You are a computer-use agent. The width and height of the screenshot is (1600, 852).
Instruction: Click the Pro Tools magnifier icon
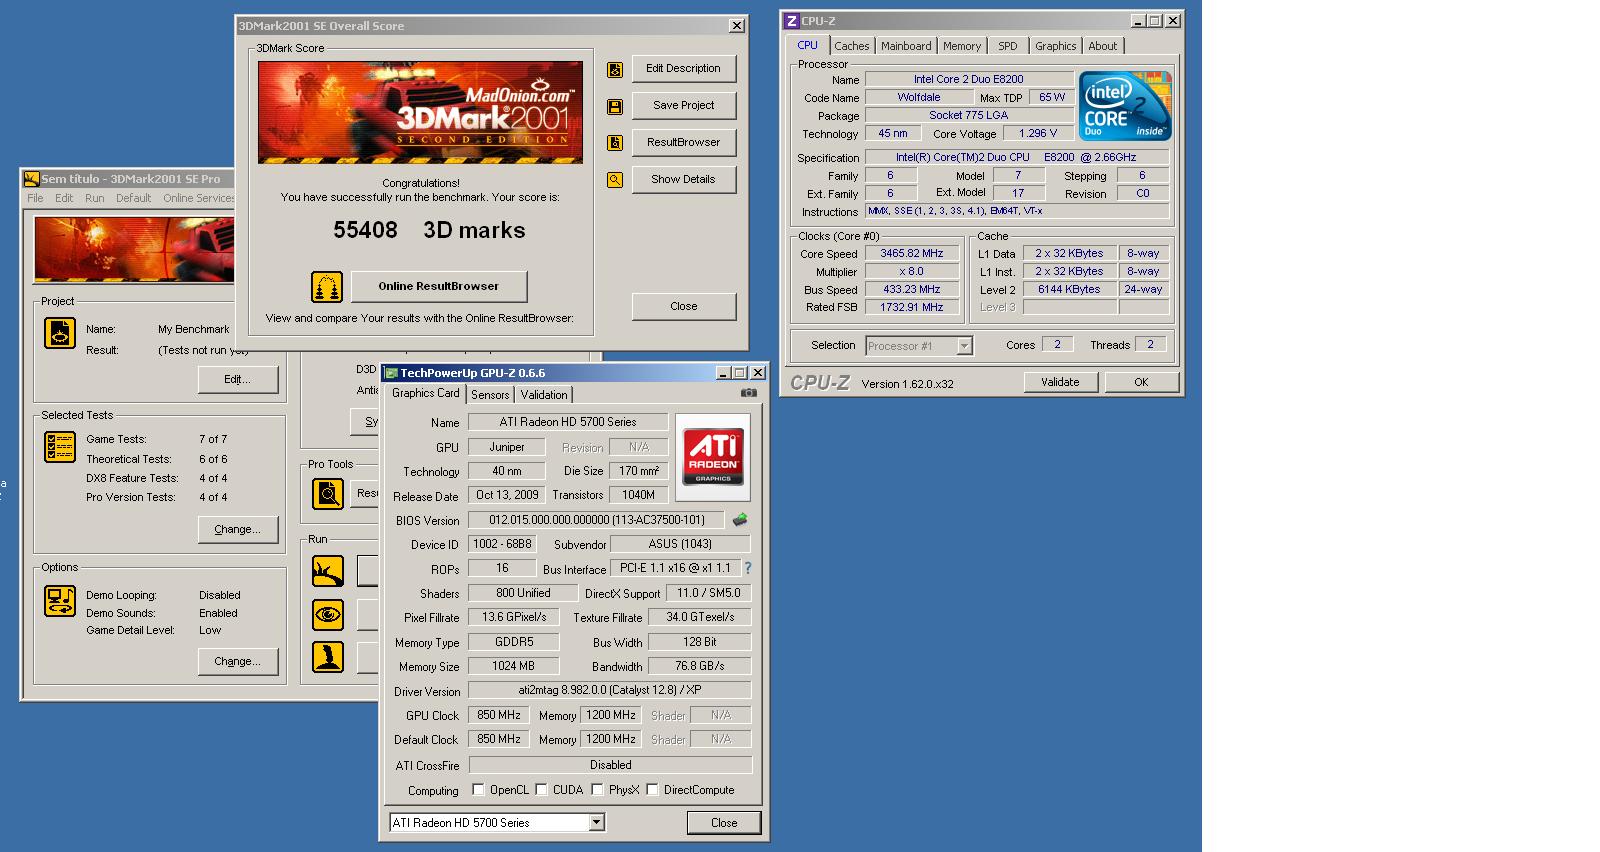(x=328, y=493)
